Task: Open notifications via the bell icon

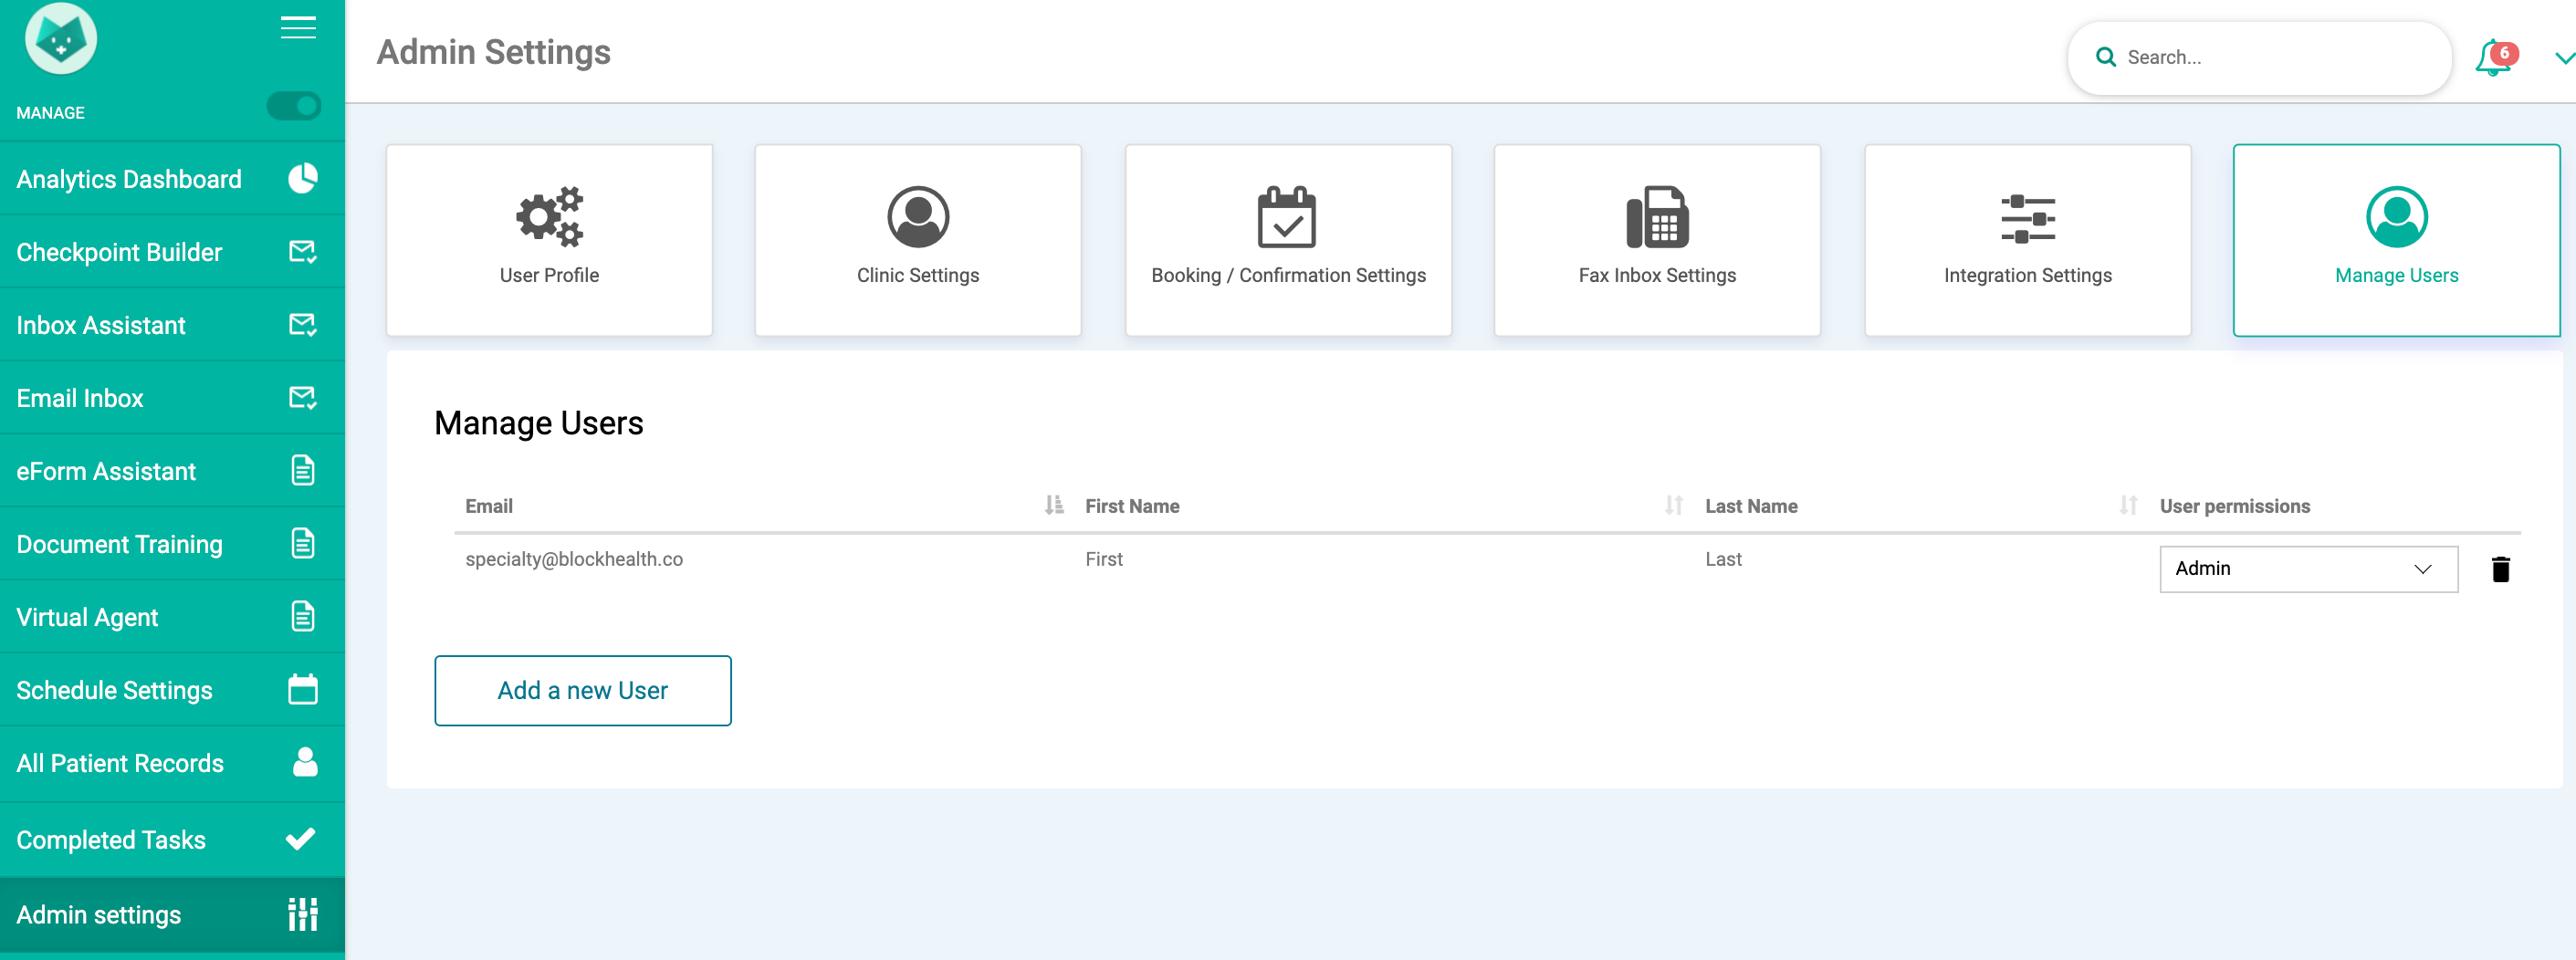Action: (x=2496, y=58)
